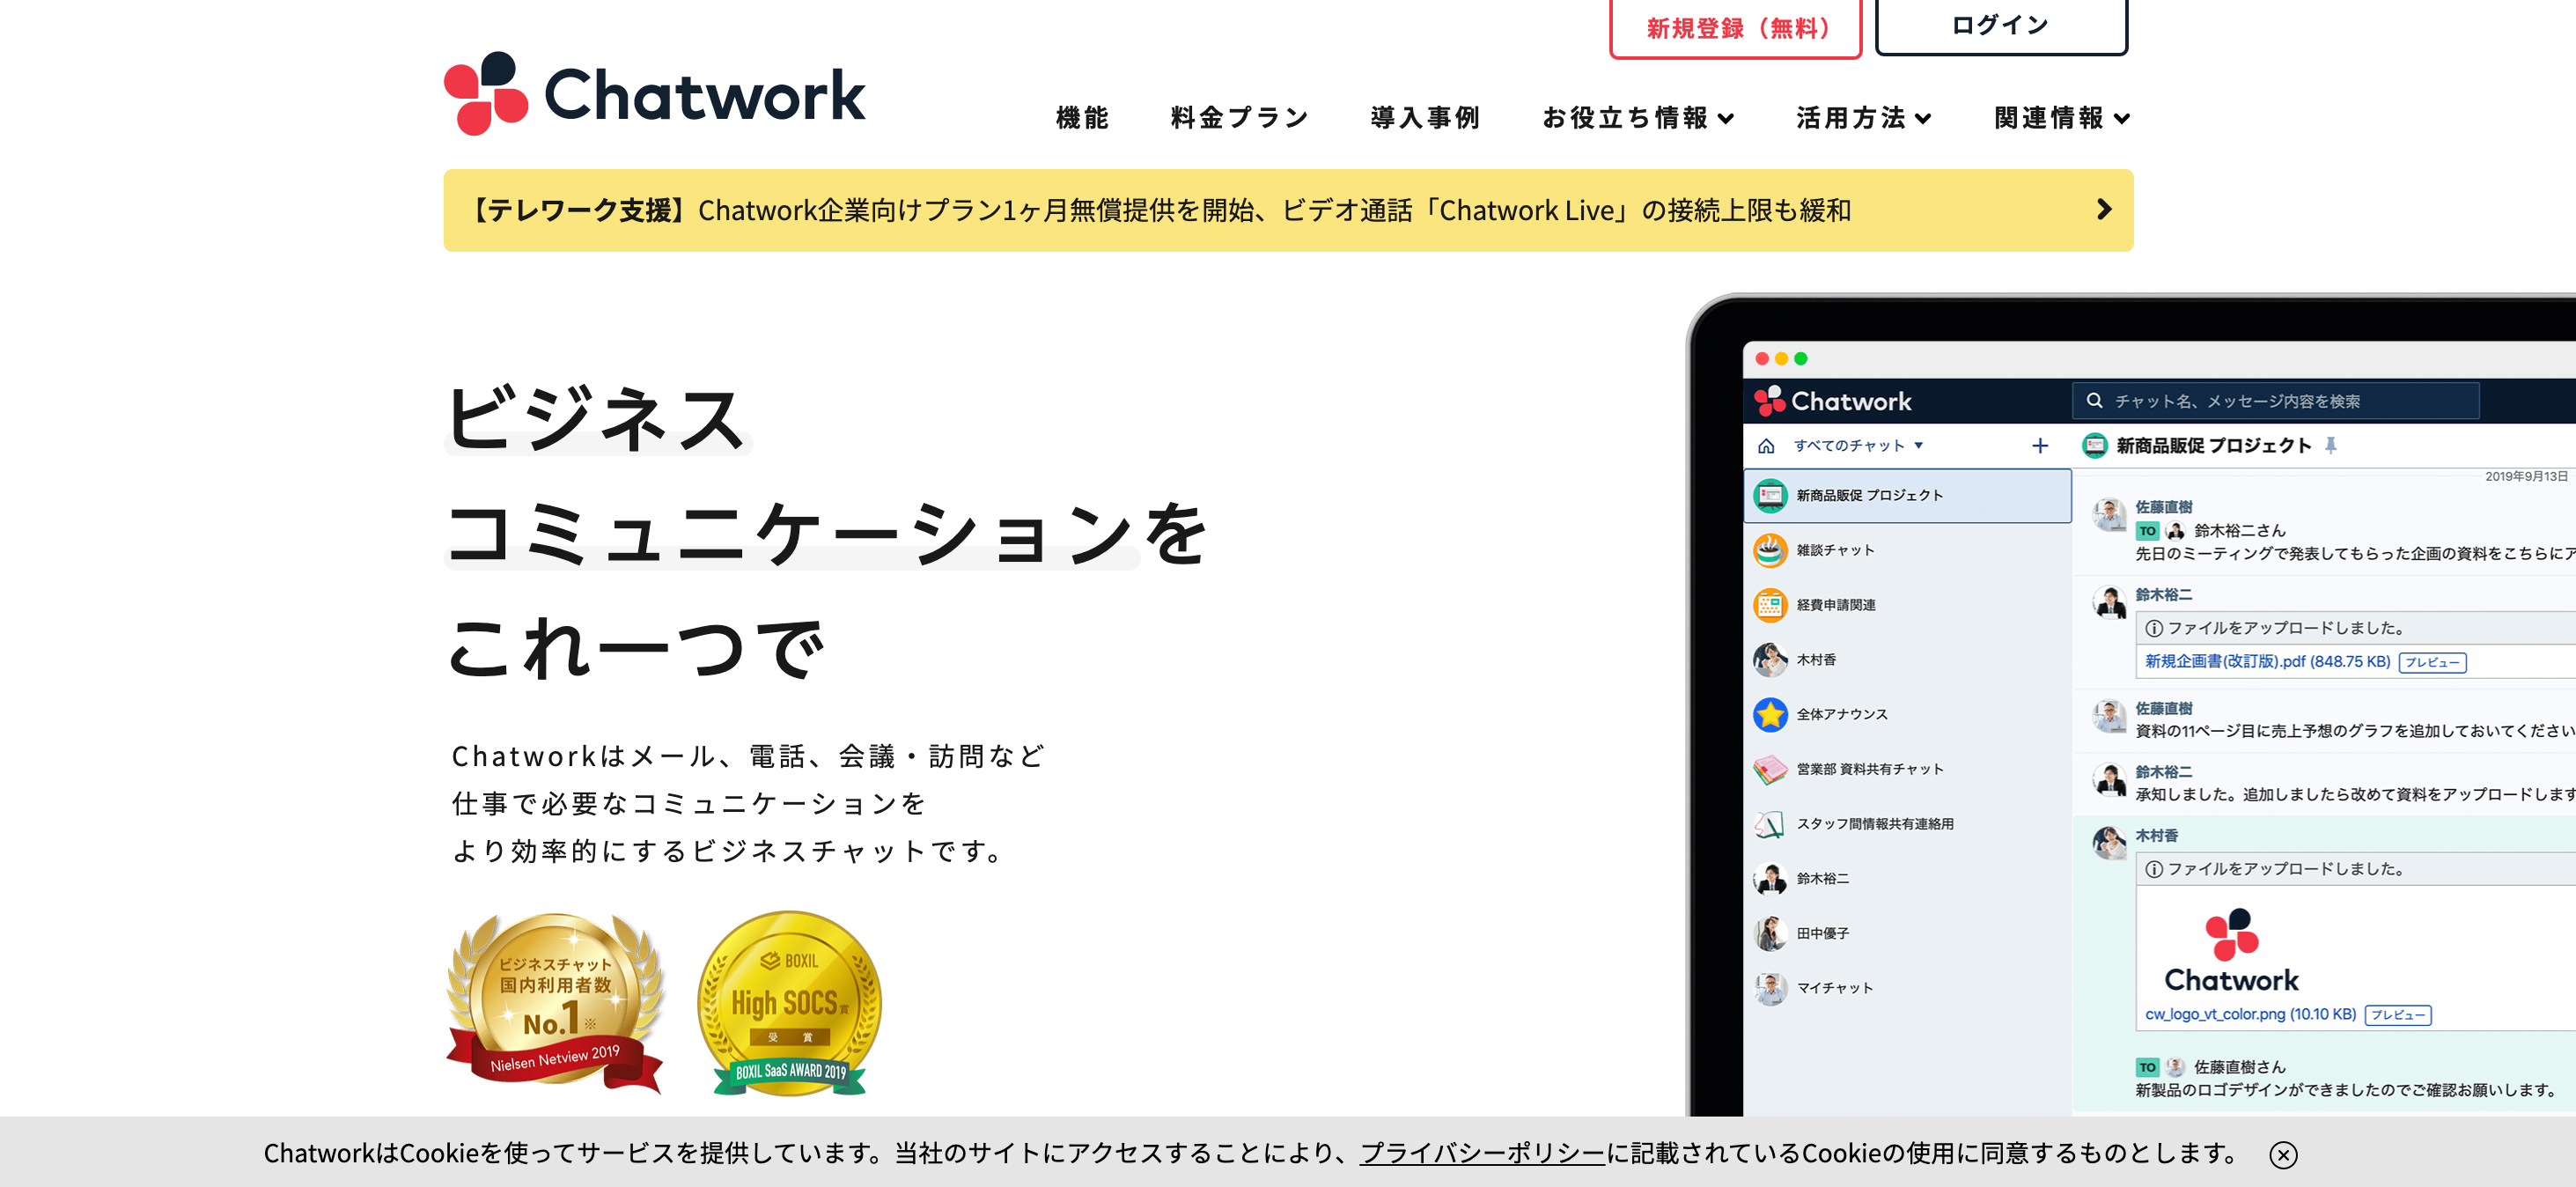Click the Nielsen Netview No.1 award badge
The height and width of the screenshot is (1187, 2576).
[555, 1003]
